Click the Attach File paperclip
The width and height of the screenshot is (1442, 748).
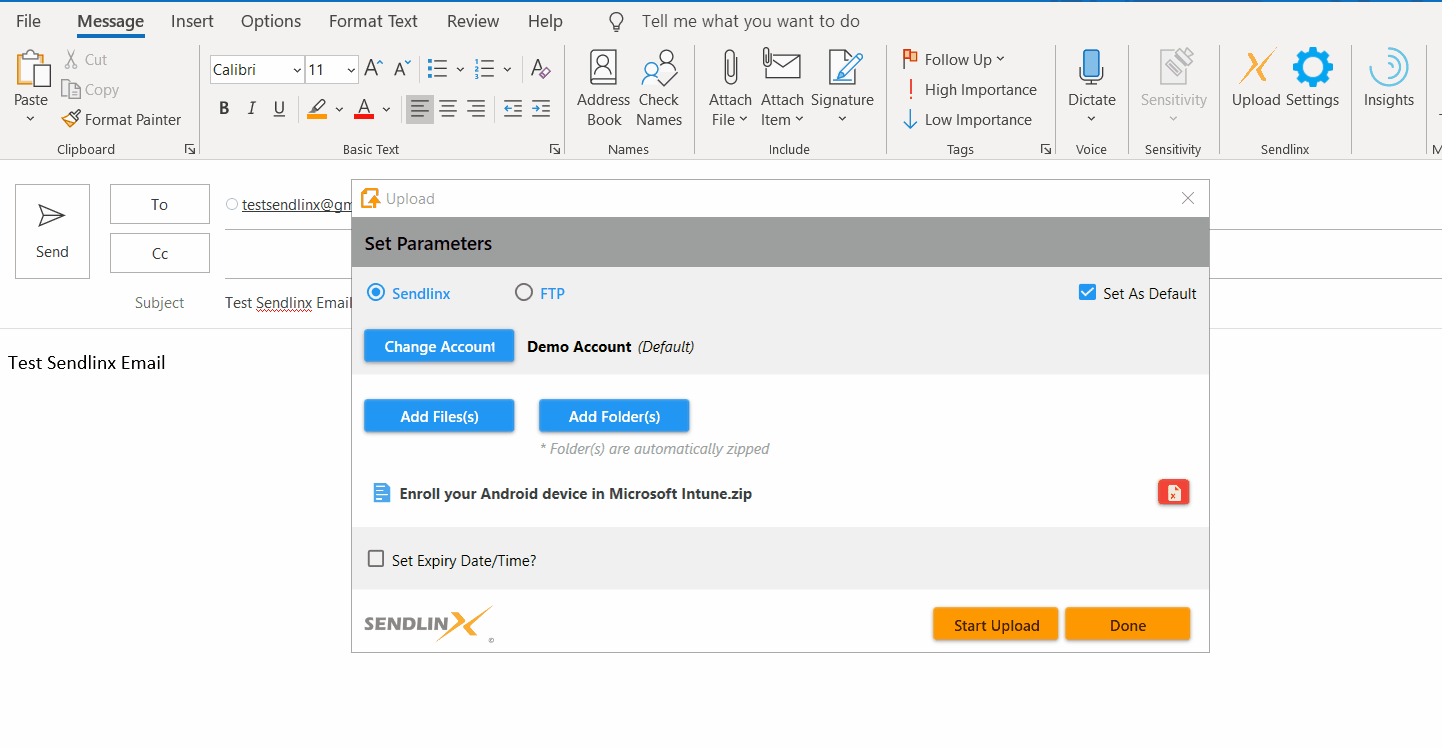730,68
